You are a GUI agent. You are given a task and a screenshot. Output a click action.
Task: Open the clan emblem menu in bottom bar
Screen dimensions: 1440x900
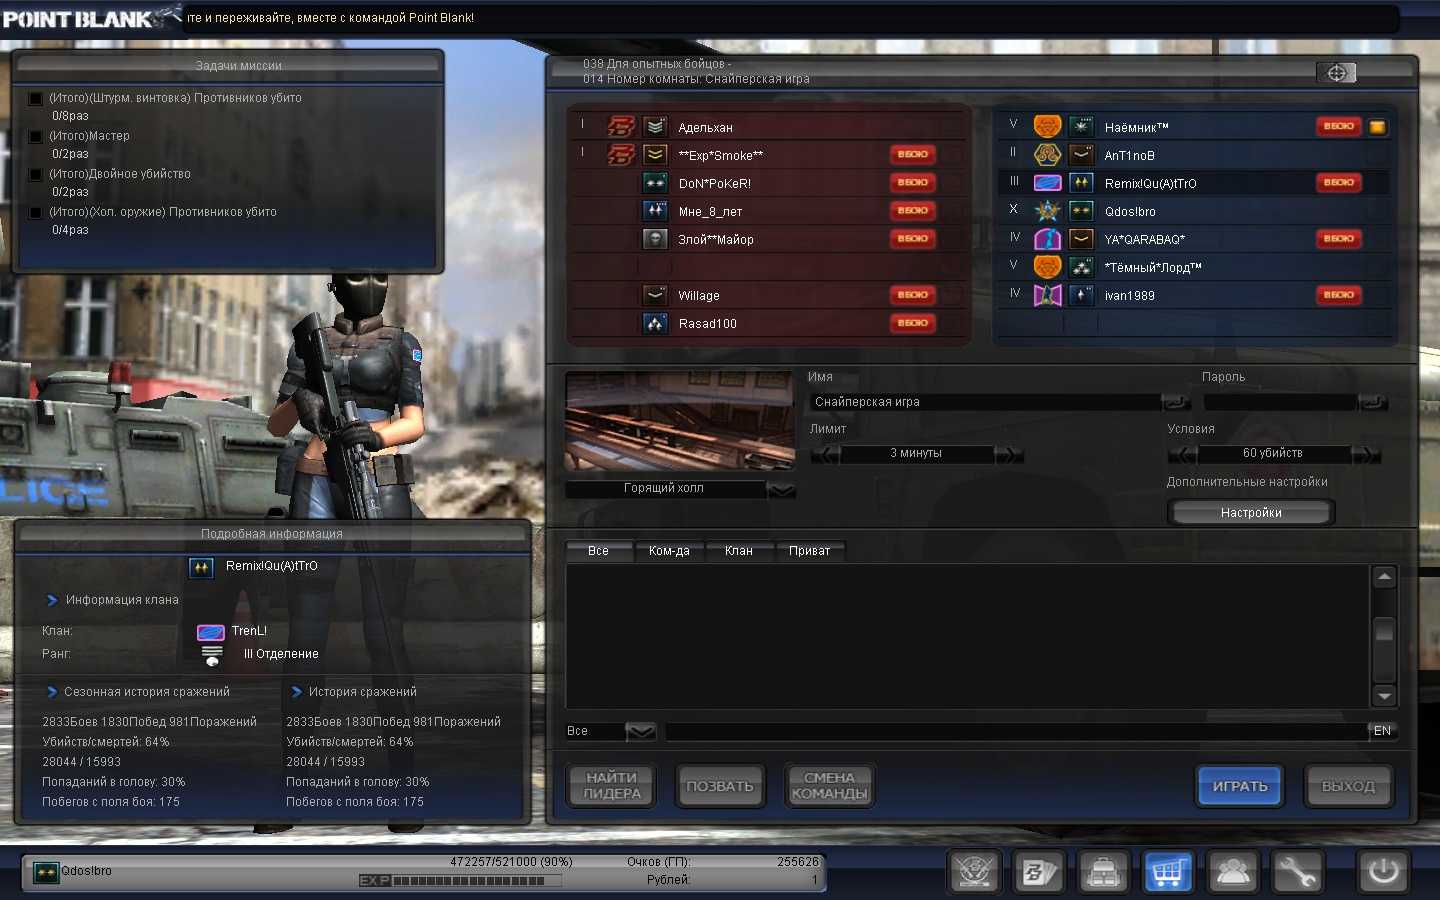(974, 872)
